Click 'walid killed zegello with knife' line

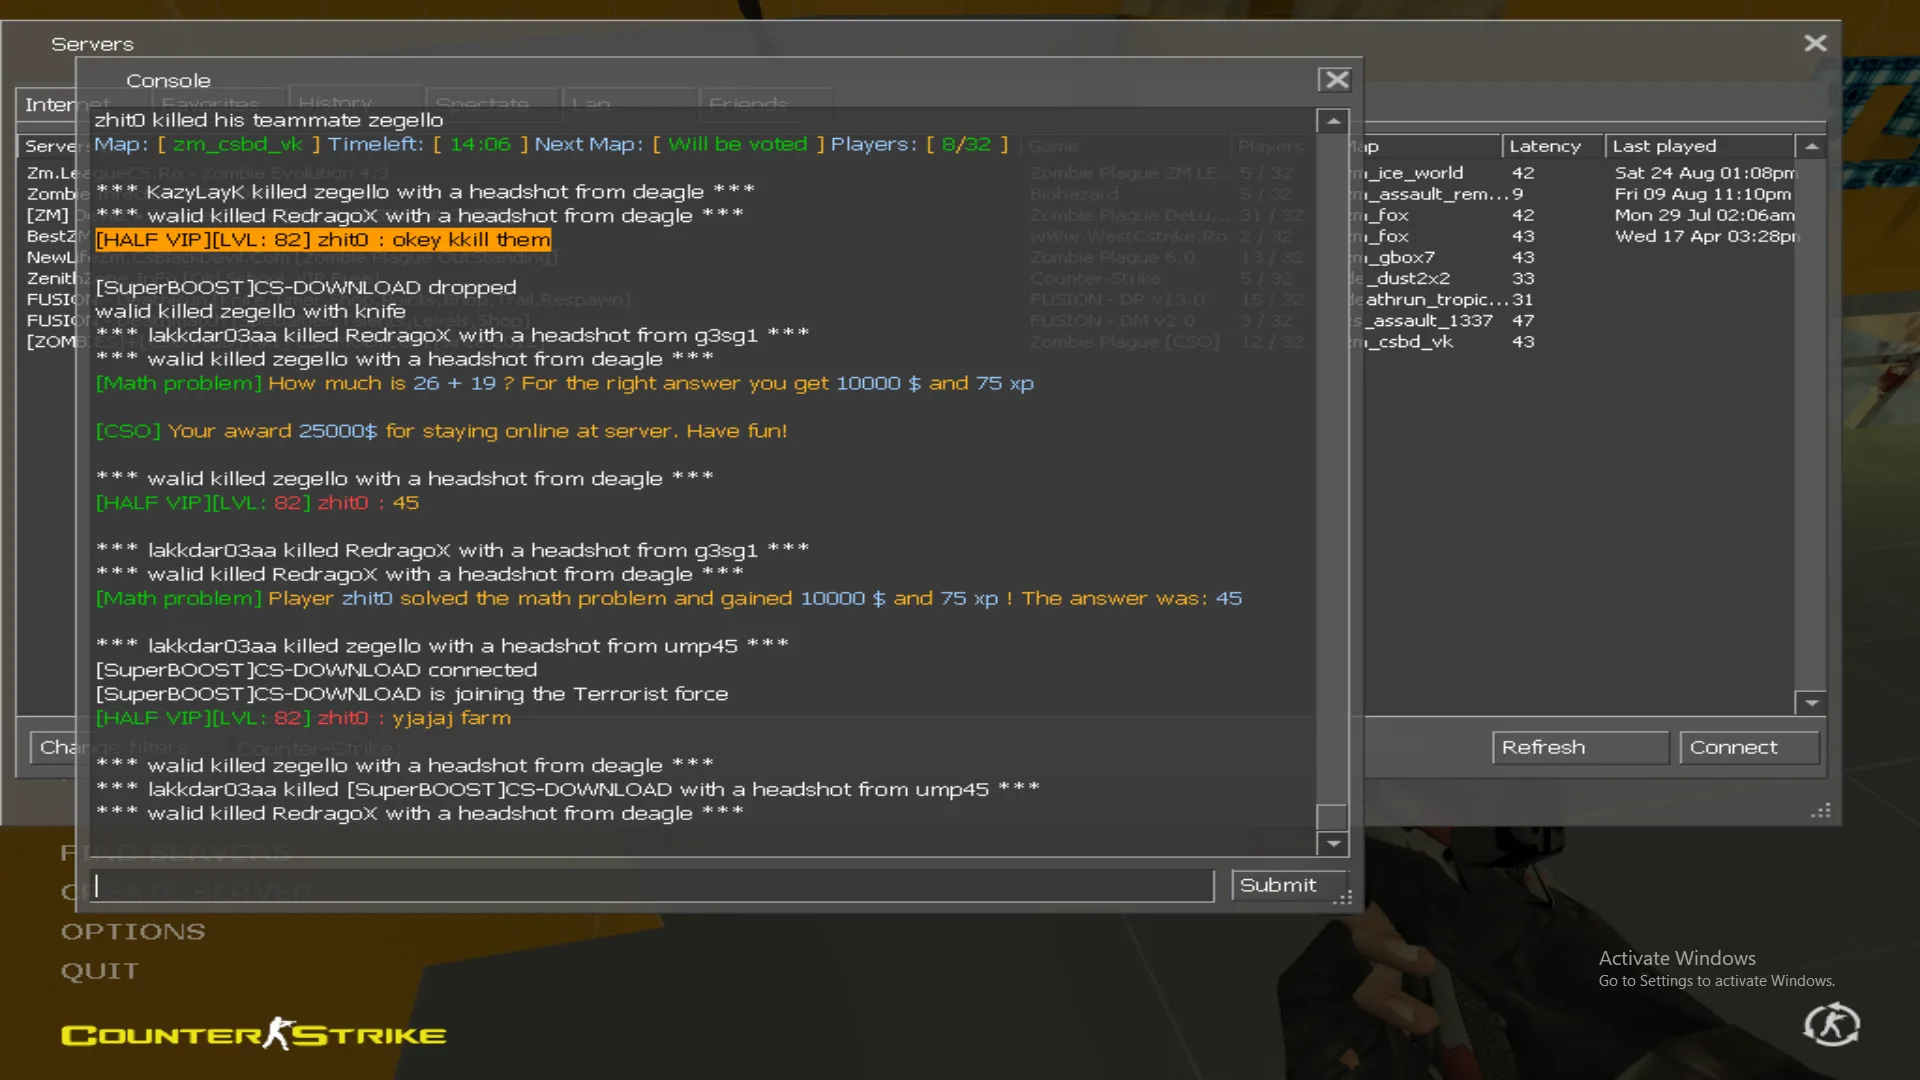point(250,312)
